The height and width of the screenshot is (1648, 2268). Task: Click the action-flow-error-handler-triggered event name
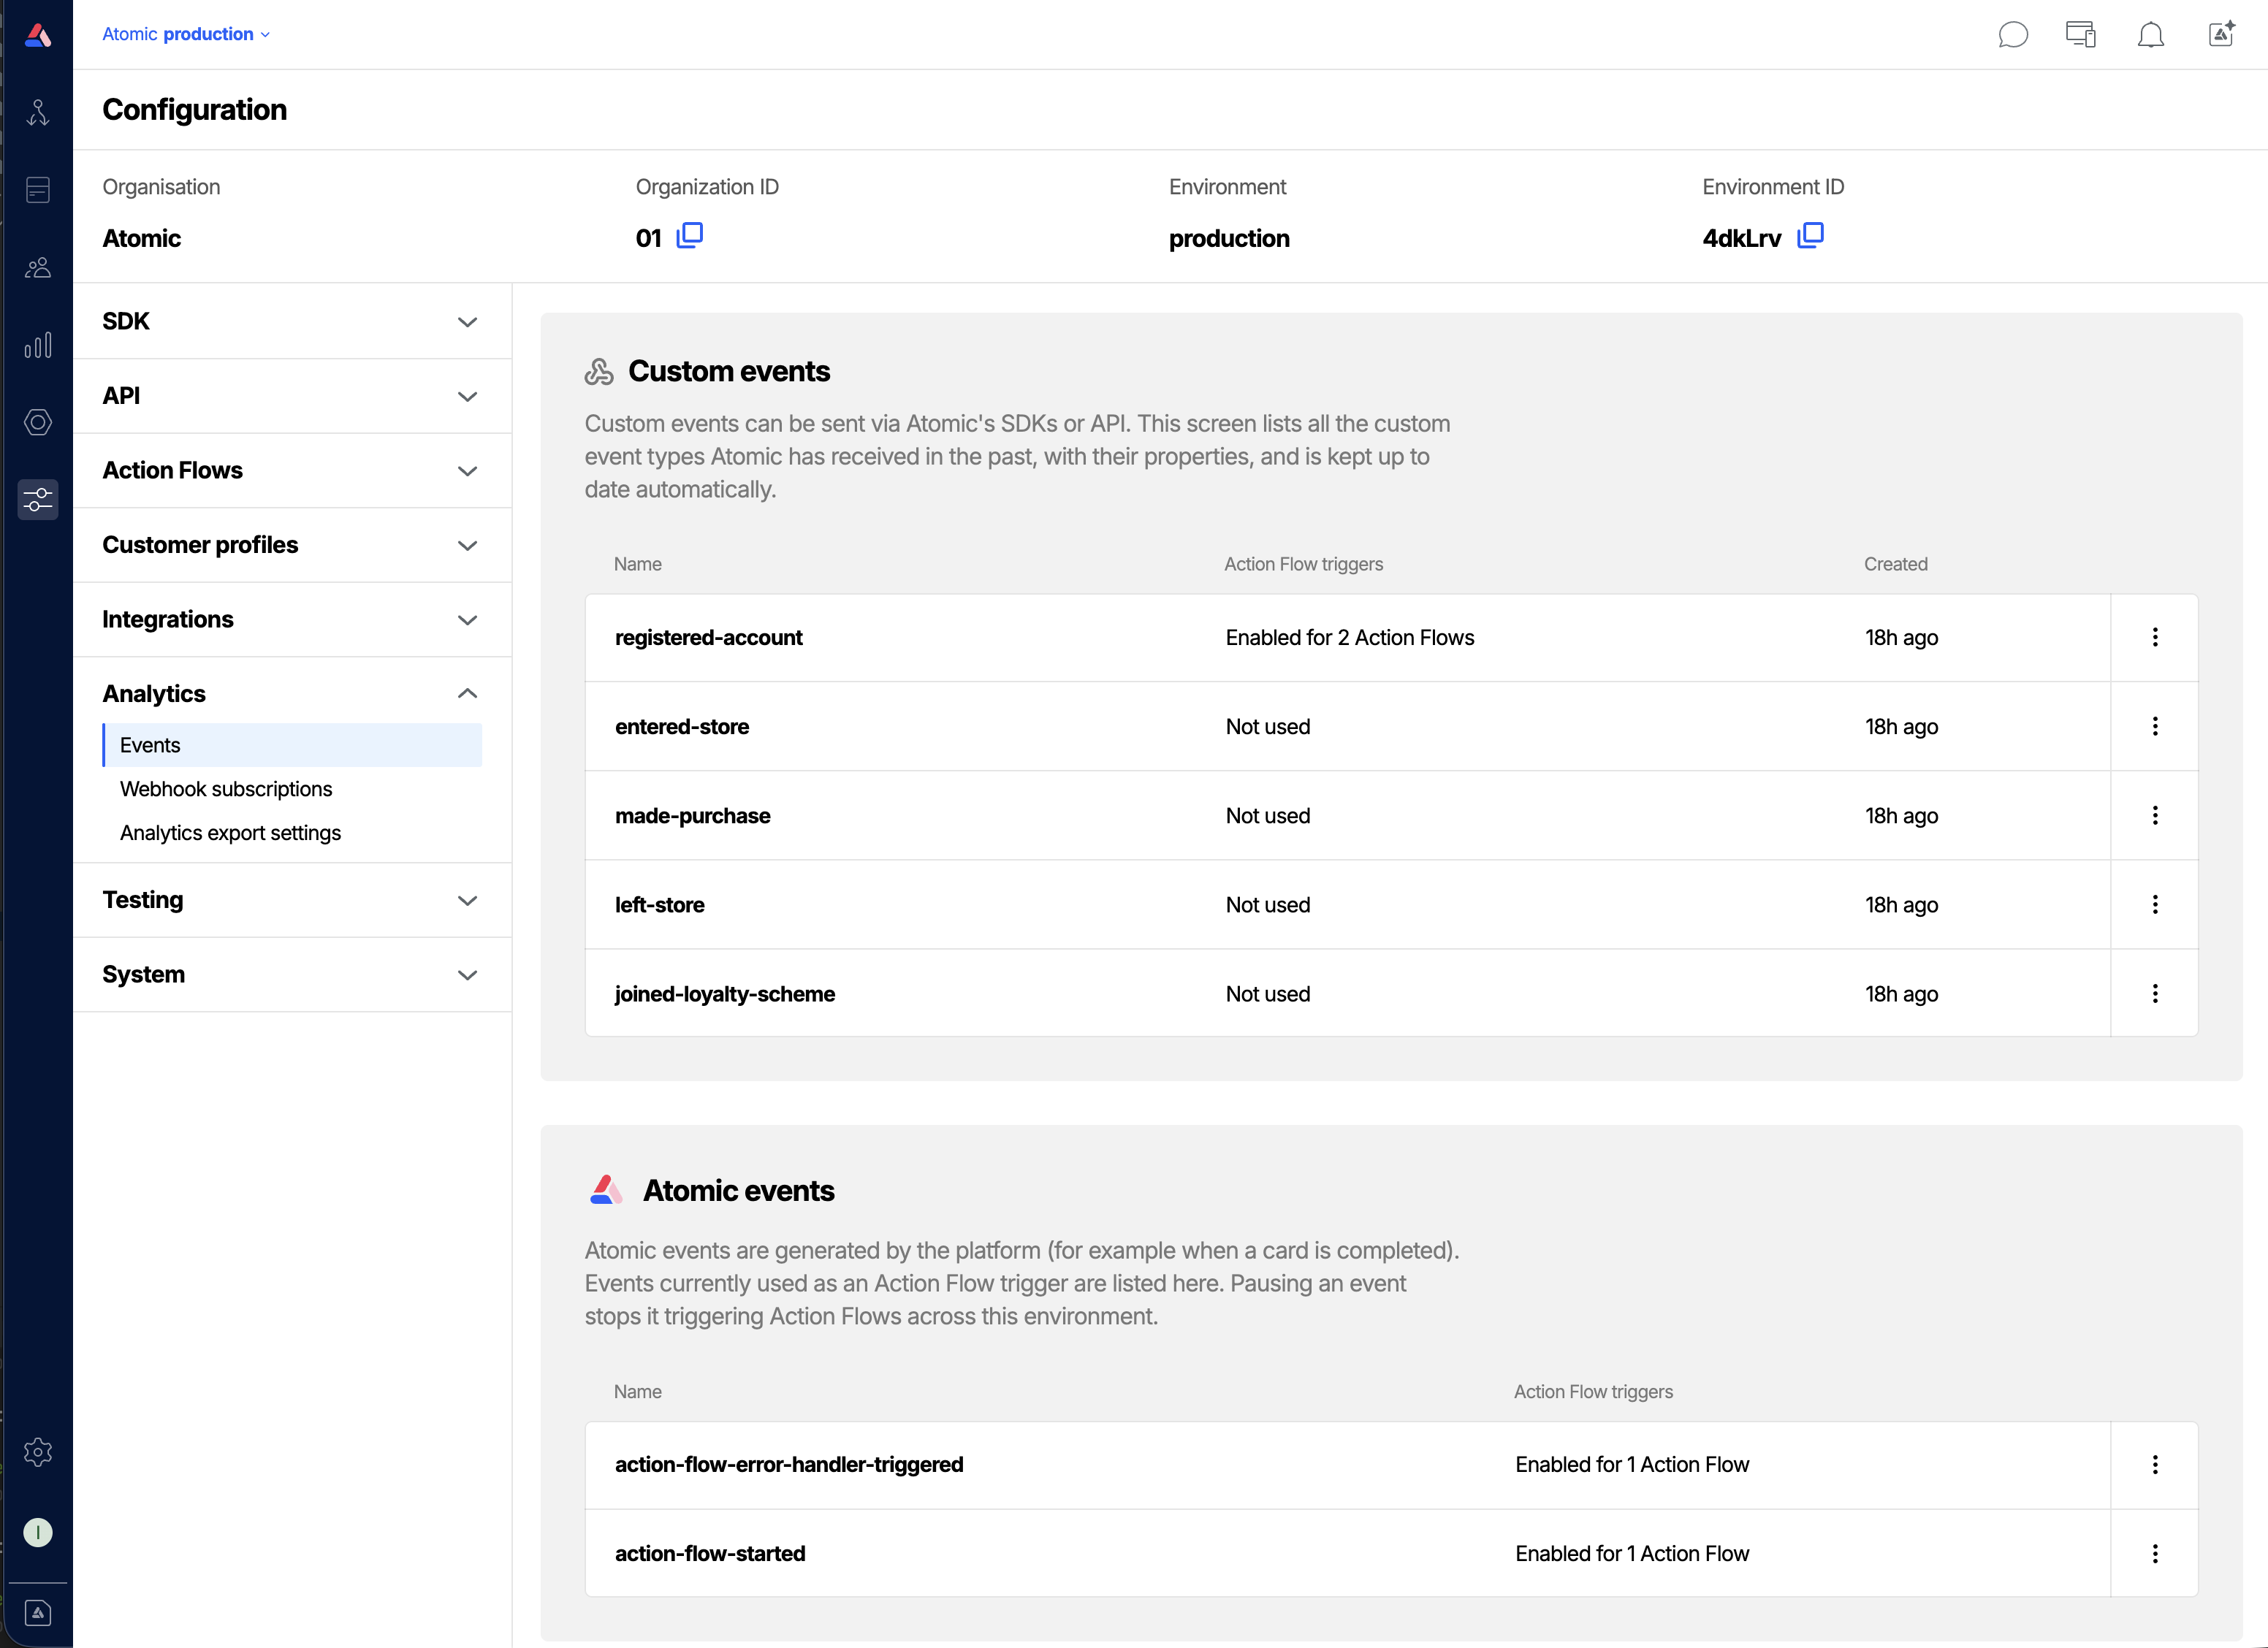[789, 1464]
